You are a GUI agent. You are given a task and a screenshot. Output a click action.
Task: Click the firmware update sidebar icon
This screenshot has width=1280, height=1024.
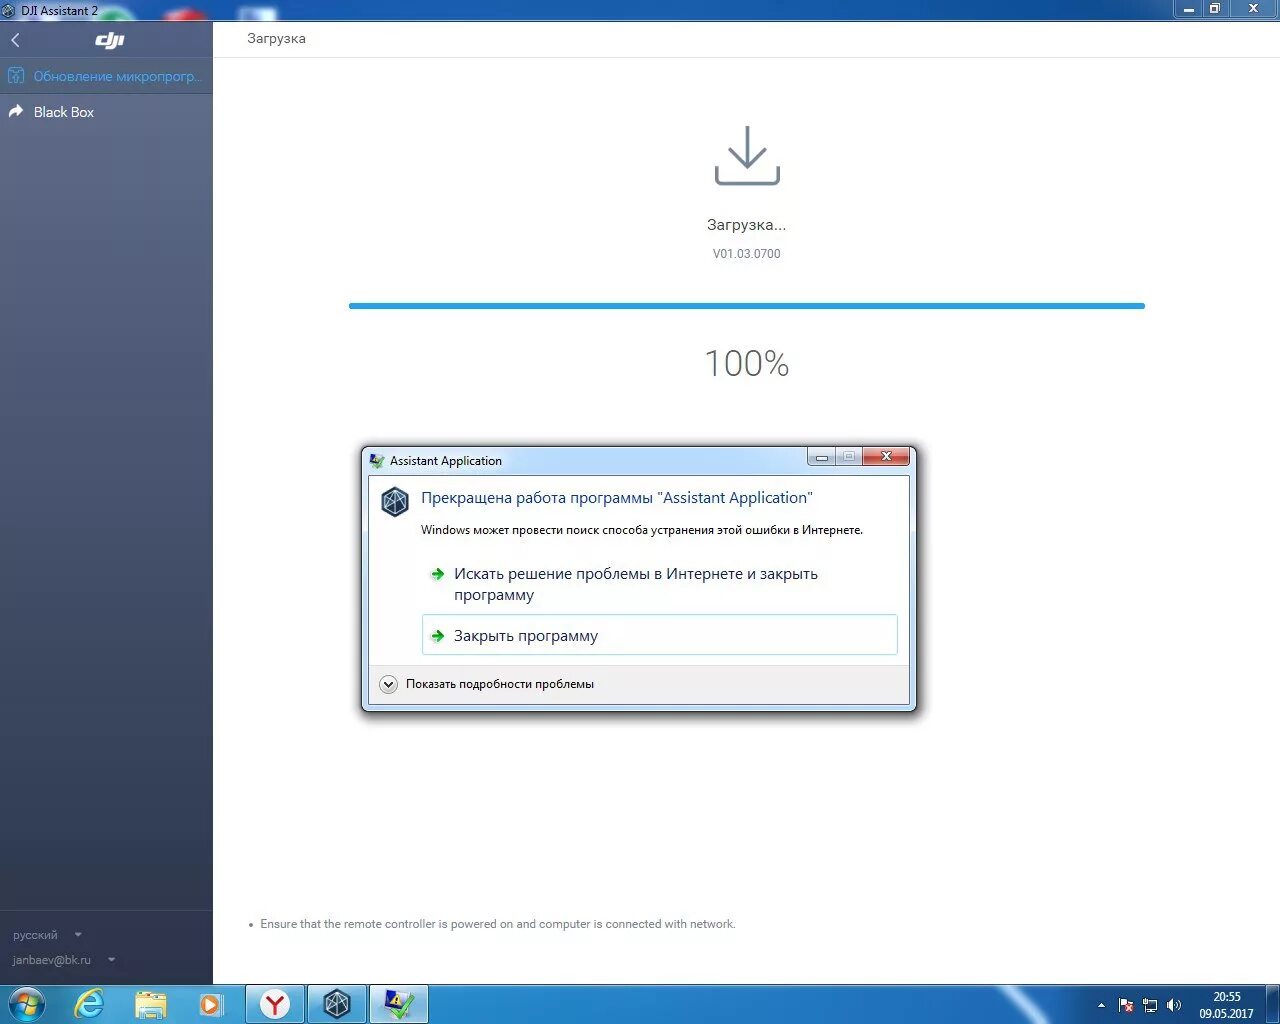(16, 76)
